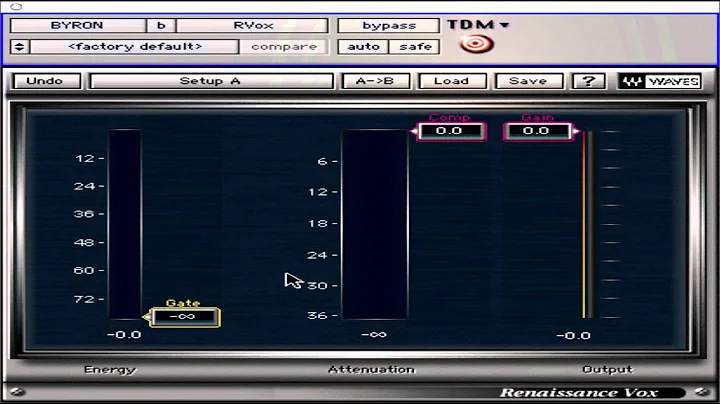Click the Output meter bar
Screen dimensions: 720x404
coord(588,225)
